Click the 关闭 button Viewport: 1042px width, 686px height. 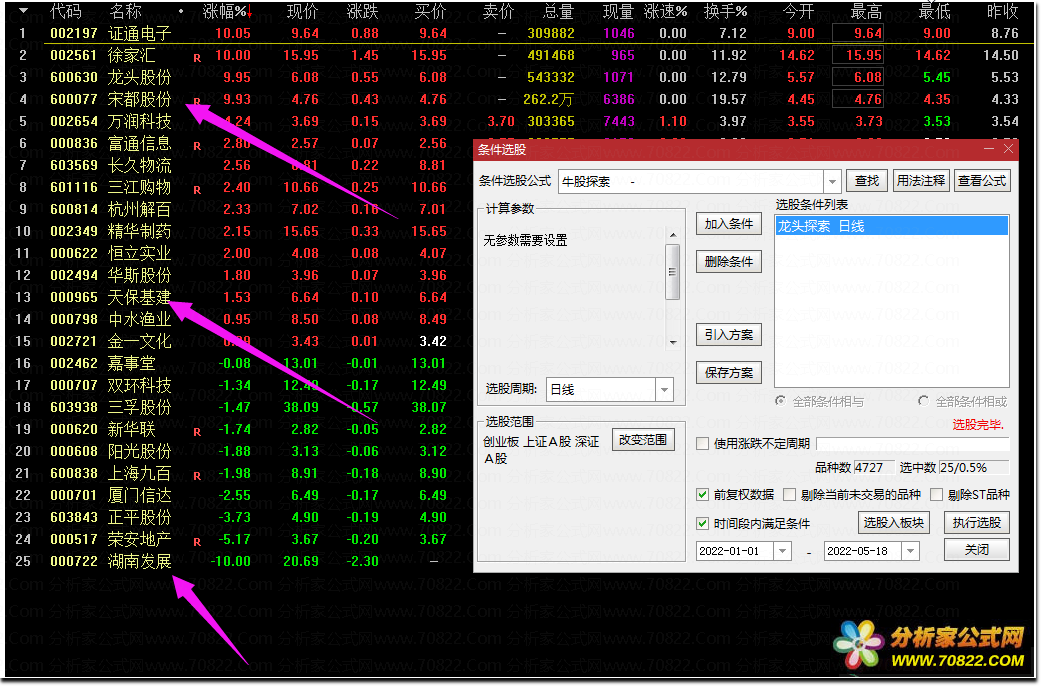(x=977, y=550)
